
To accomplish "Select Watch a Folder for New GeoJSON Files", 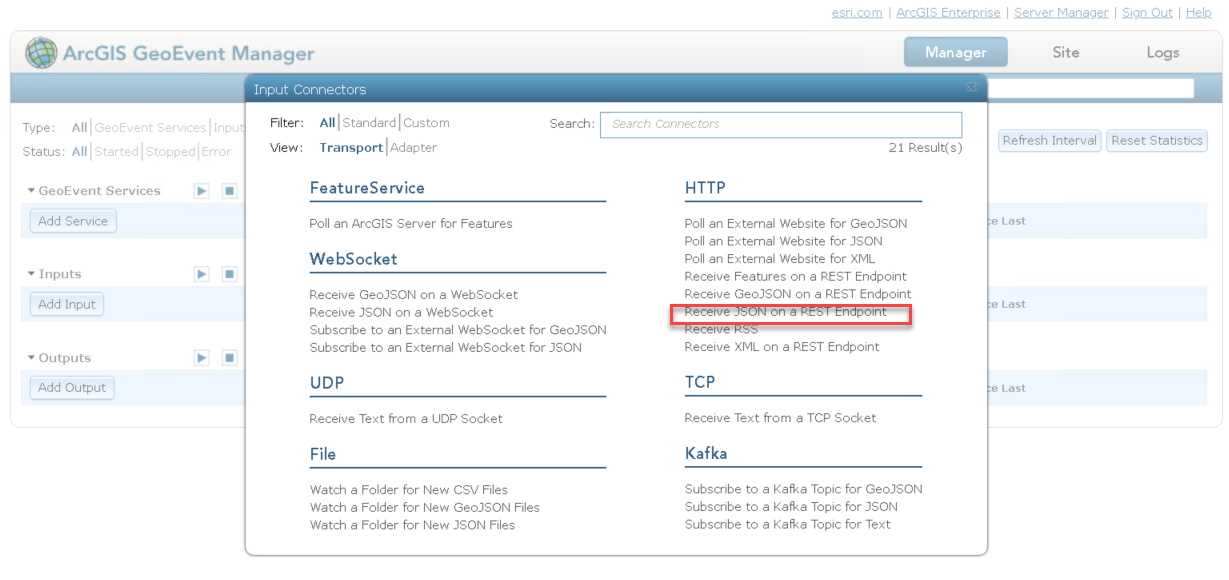I will (425, 507).
